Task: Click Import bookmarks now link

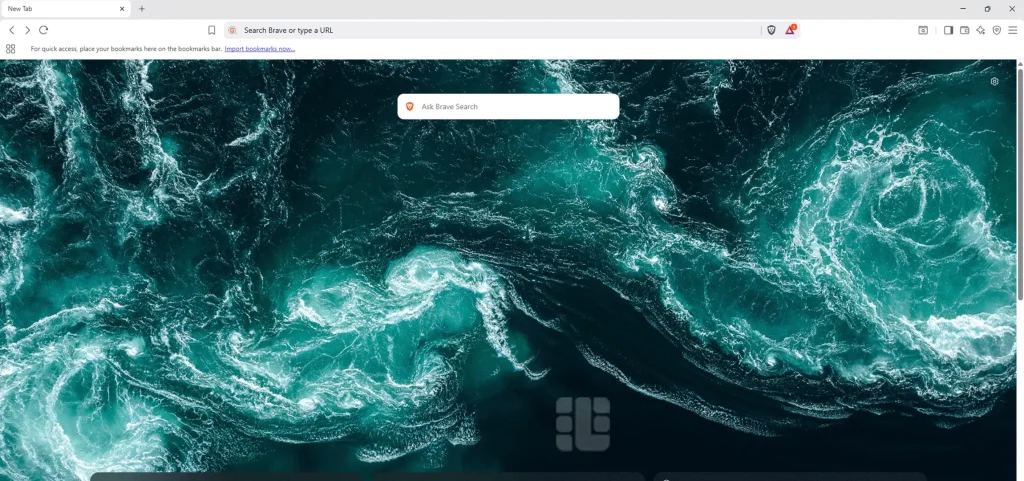Action: 259,48
